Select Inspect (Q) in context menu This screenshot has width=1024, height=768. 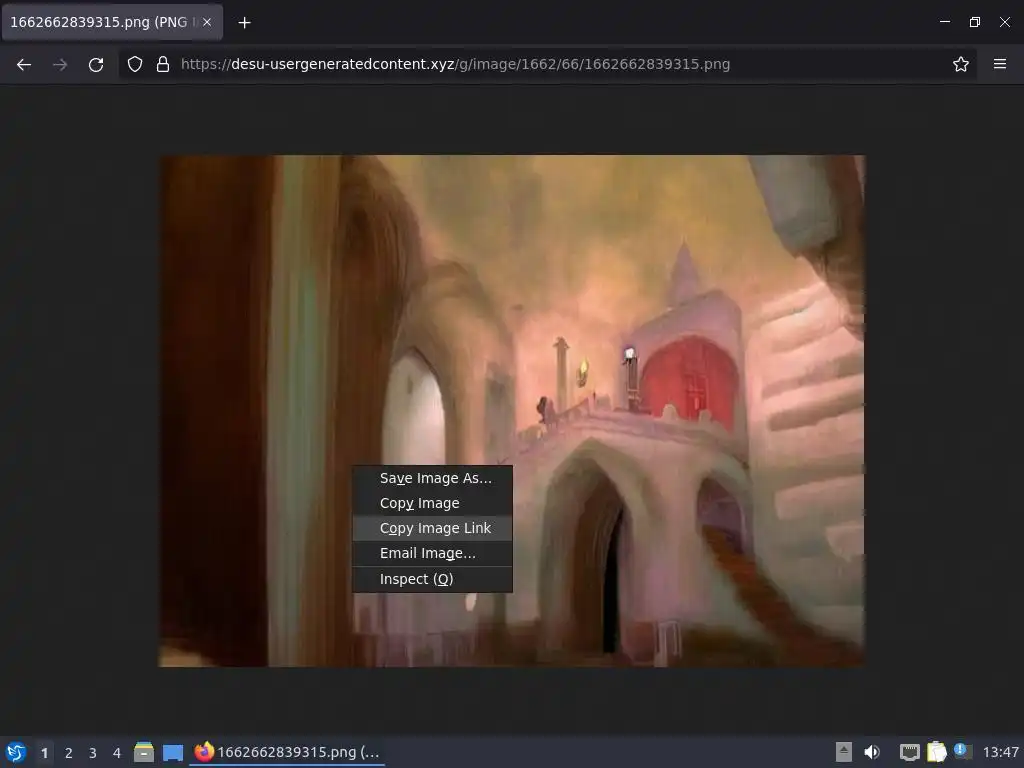click(432, 579)
